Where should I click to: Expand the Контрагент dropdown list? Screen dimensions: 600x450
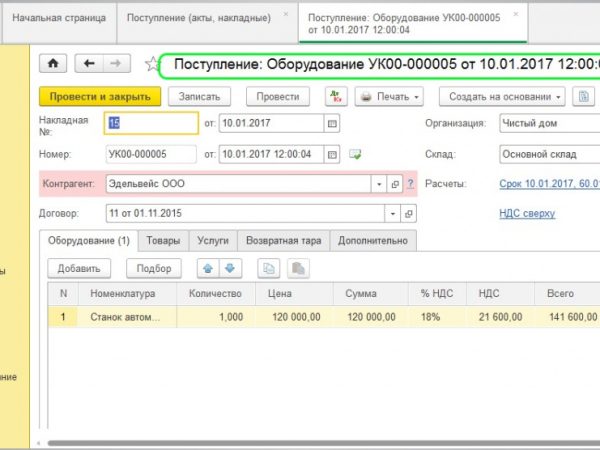tap(378, 185)
